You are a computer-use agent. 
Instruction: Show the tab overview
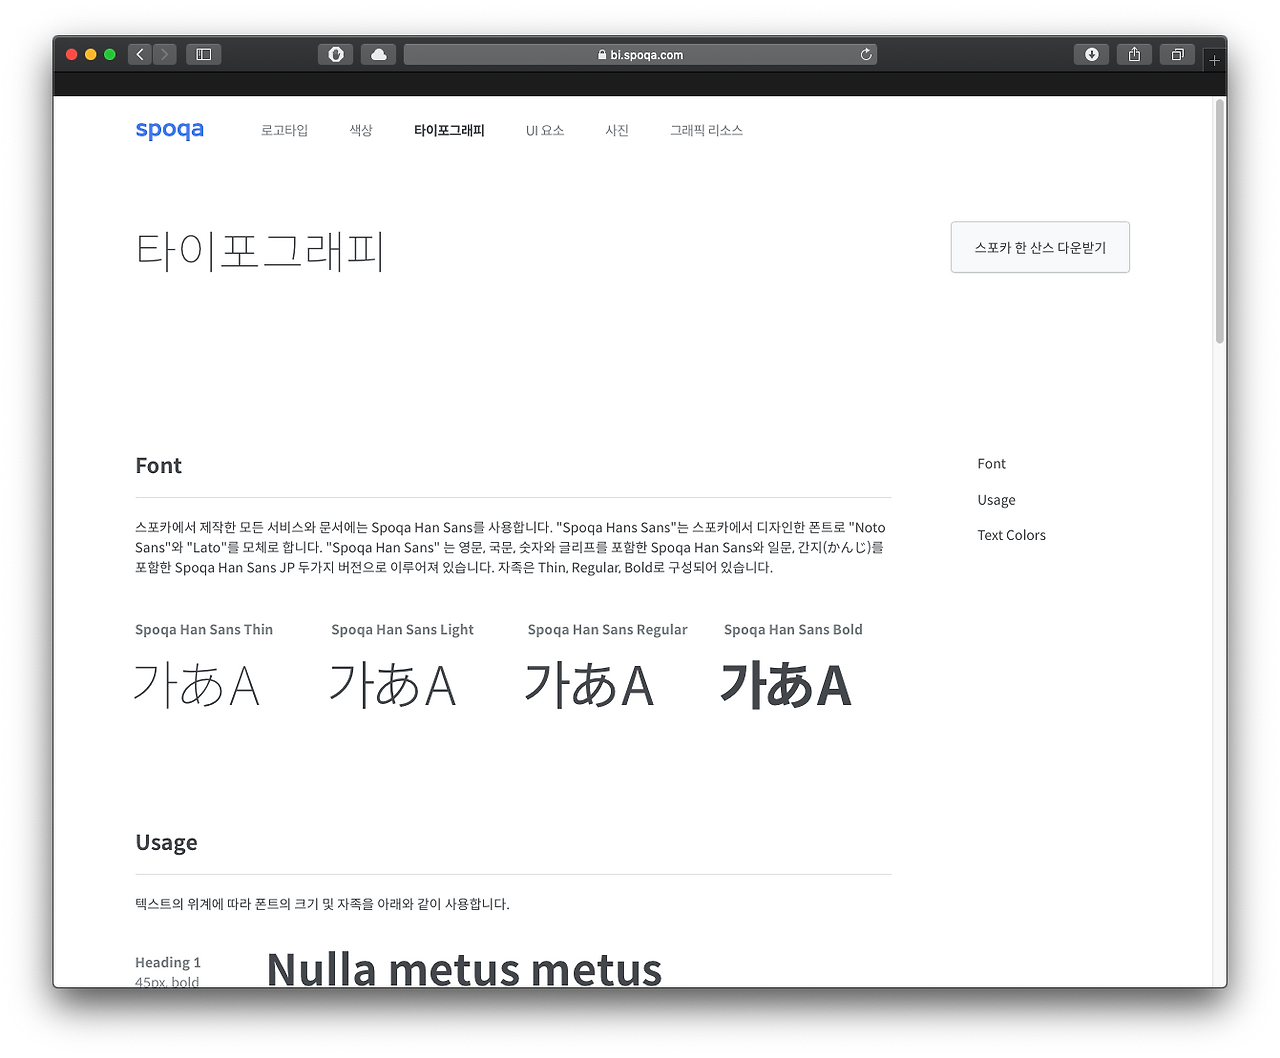click(1177, 54)
